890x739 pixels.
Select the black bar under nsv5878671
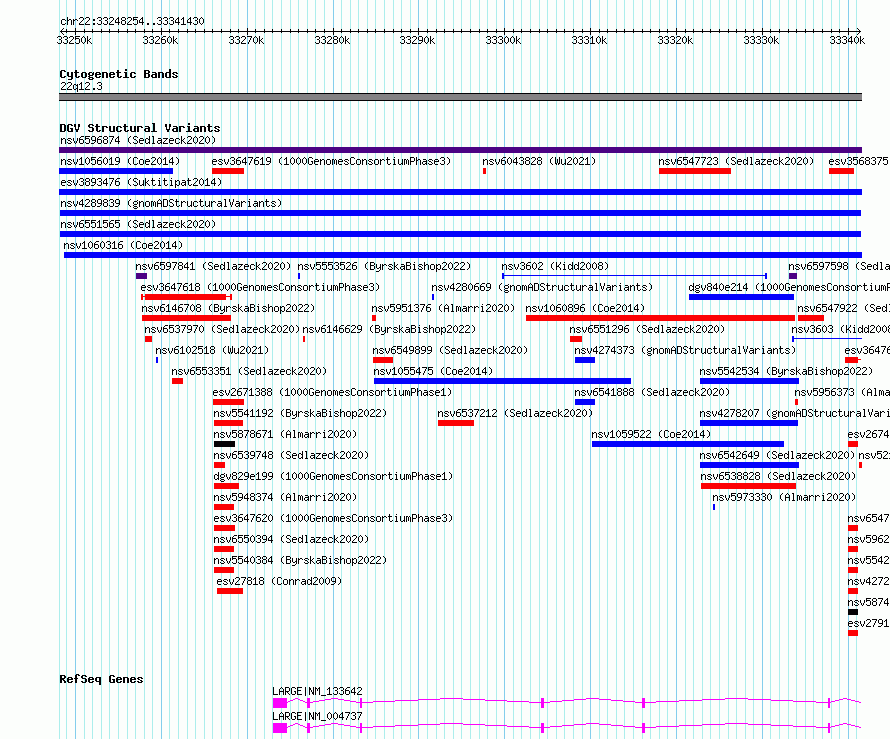tap(224, 444)
